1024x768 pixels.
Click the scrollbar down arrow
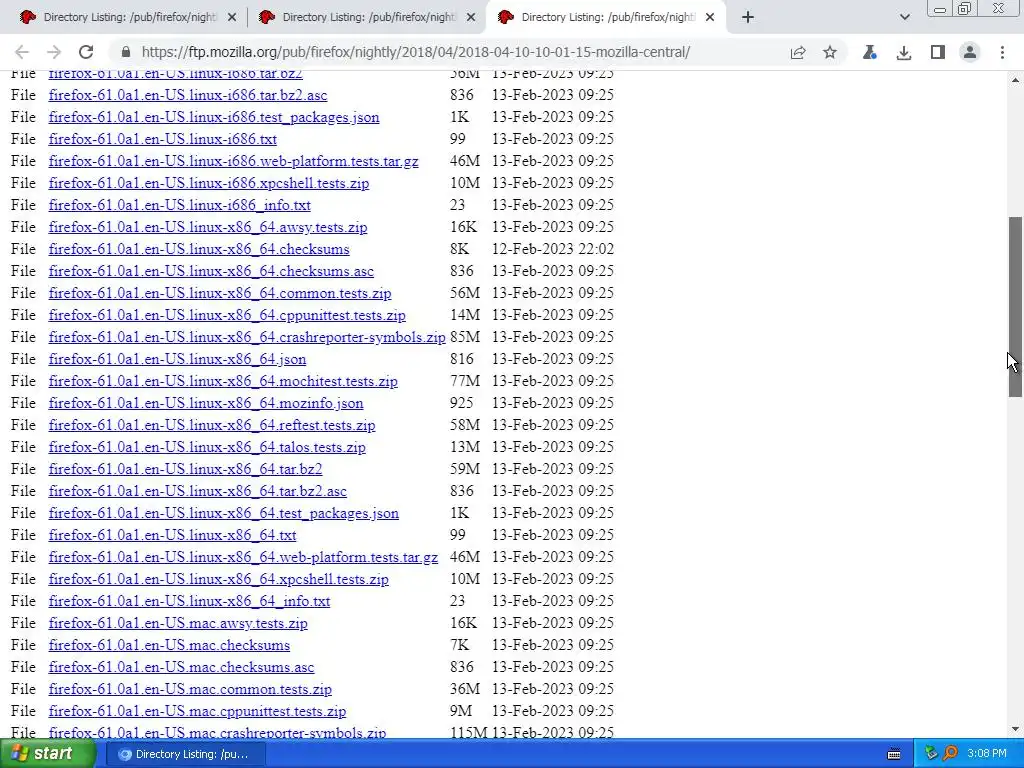tap(1015, 729)
